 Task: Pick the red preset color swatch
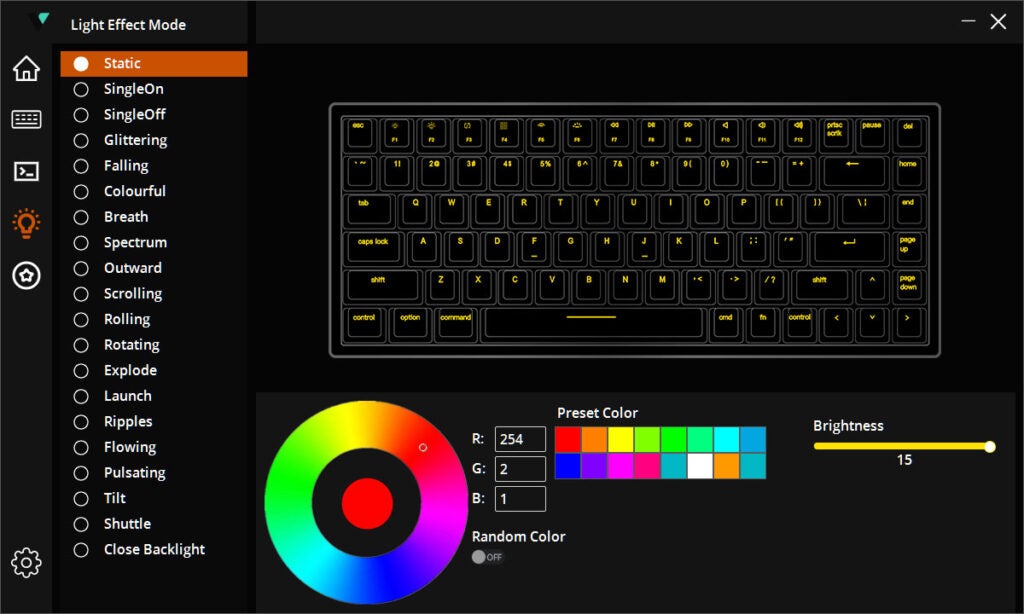[x=568, y=440]
